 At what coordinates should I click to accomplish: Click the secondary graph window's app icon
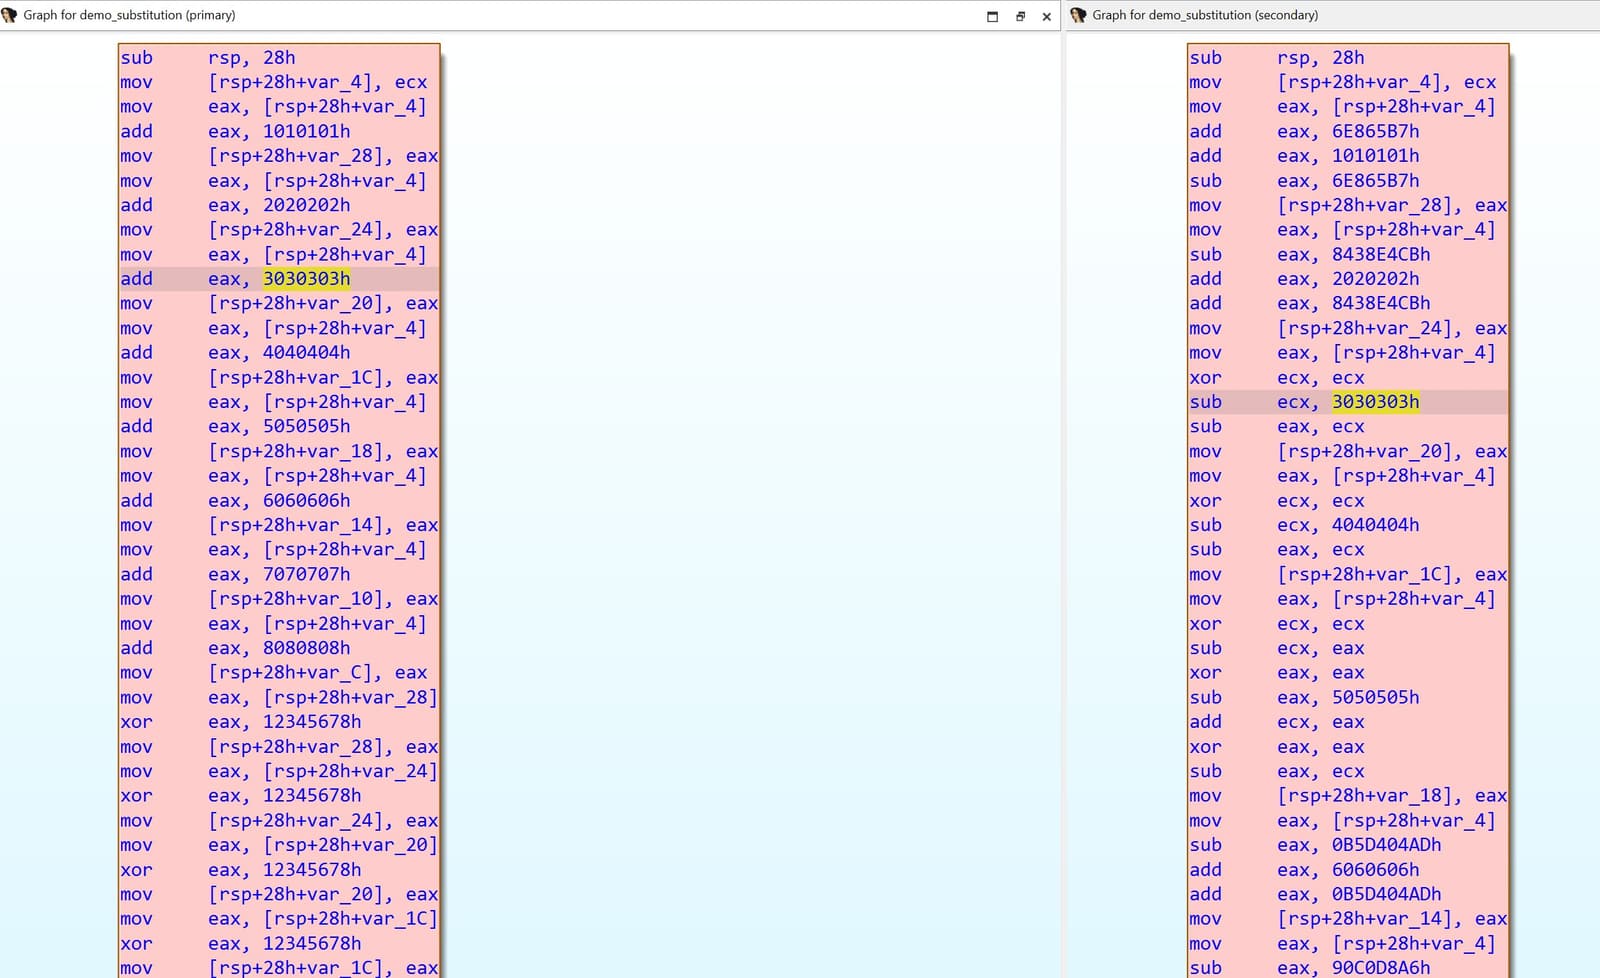[x=1078, y=15]
